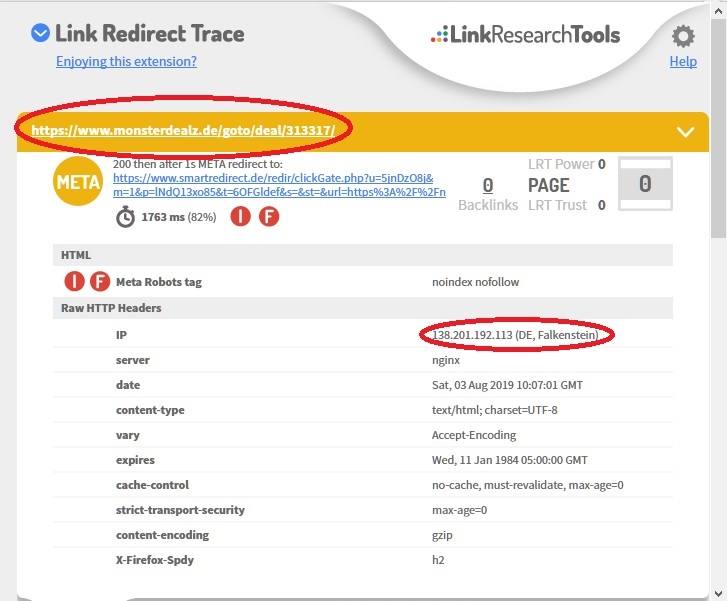Open the settings gear icon
727x601 pixels.
point(683,38)
